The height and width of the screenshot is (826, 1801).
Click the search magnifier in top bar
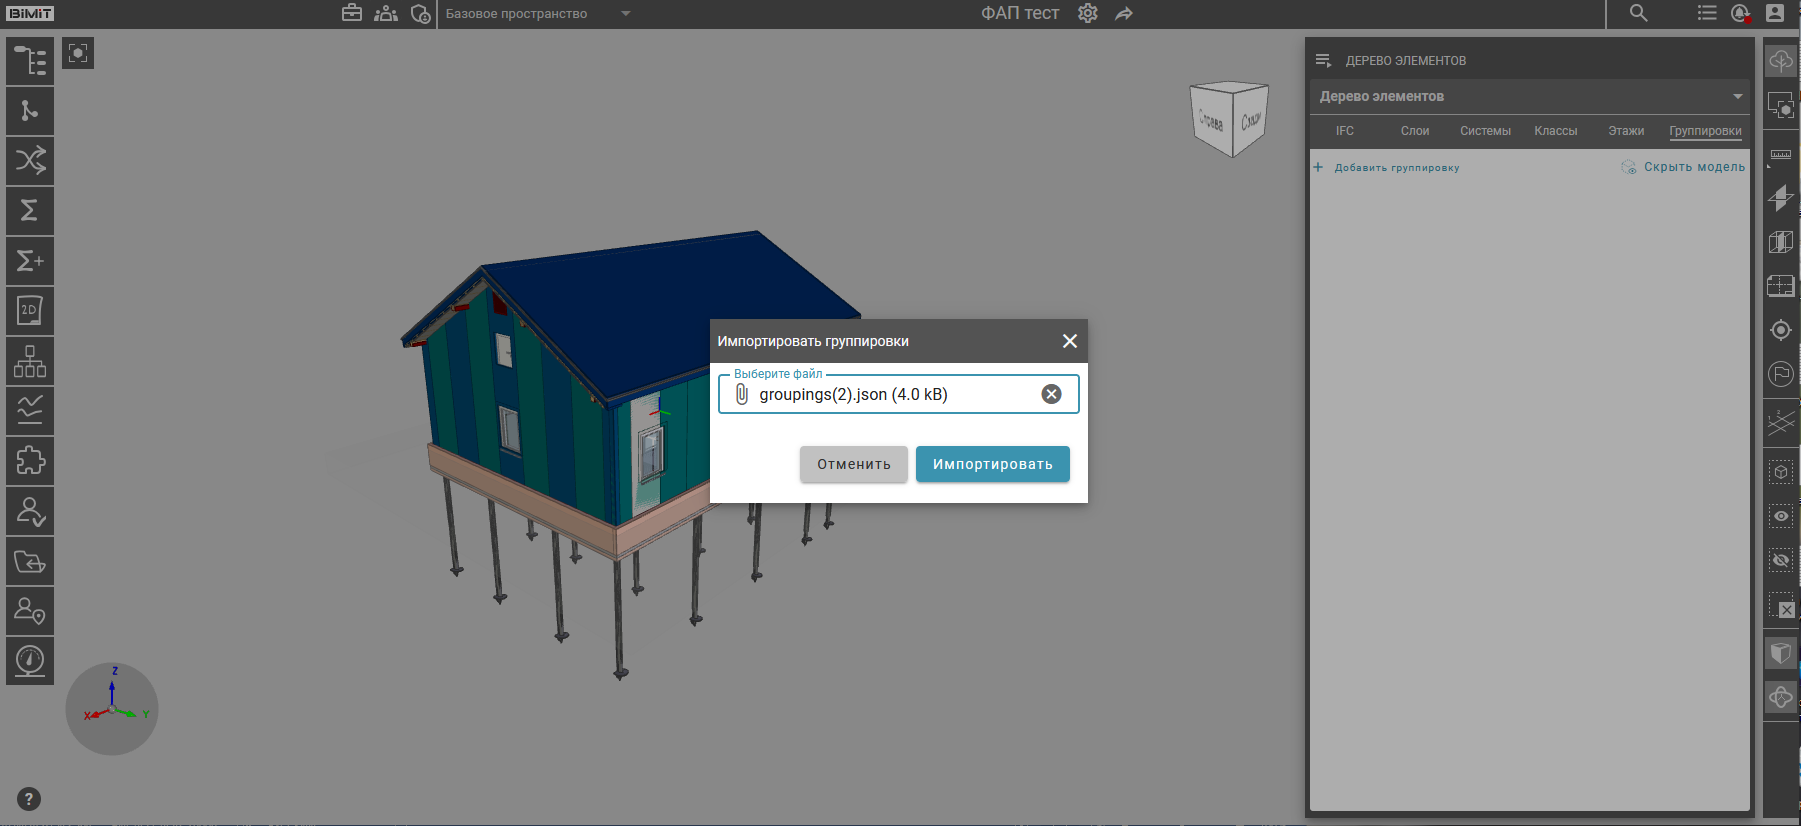1638,13
